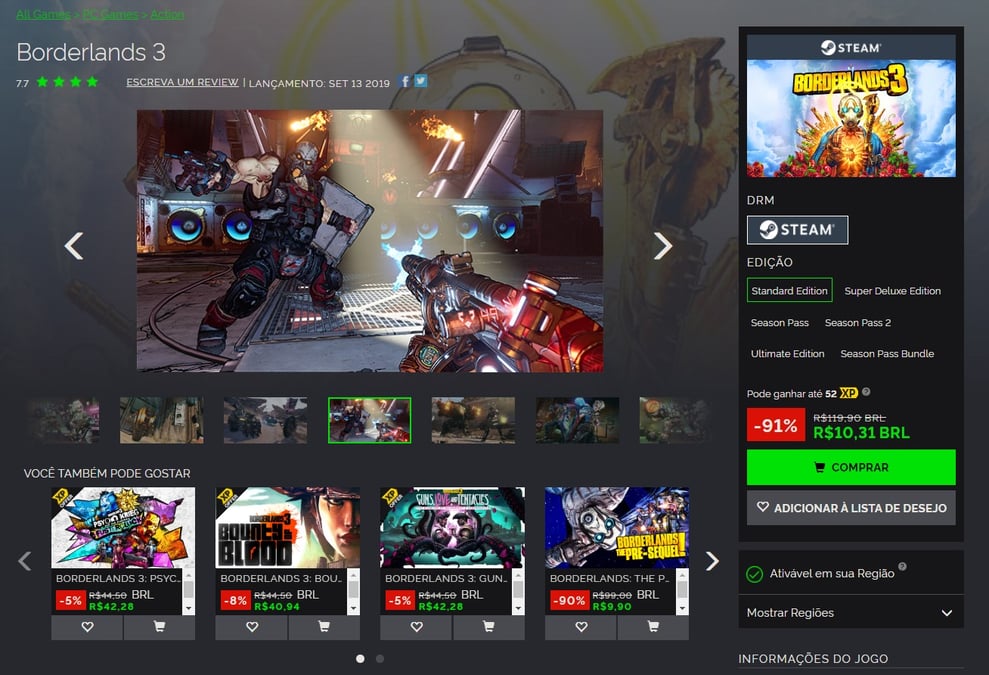Wishlist Borderlands: The Pre-Sequel card
989x675 pixels.
point(581,627)
